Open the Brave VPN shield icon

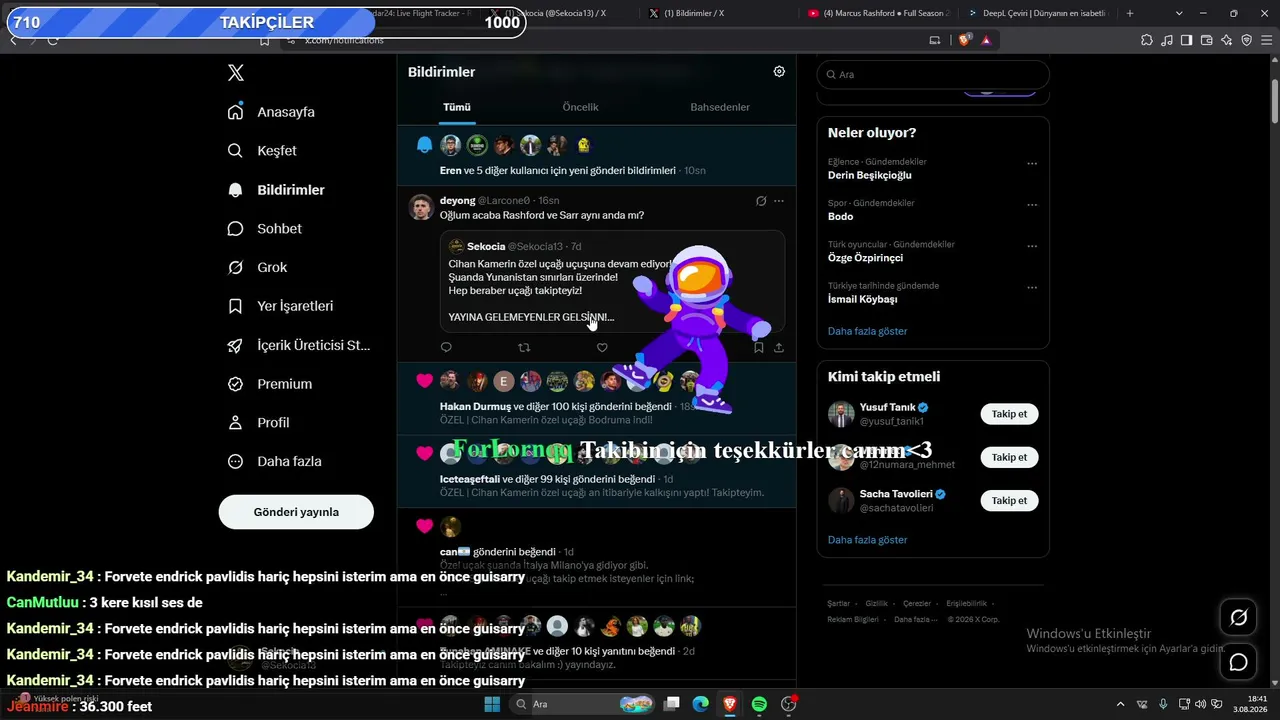tap(1246, 40)
